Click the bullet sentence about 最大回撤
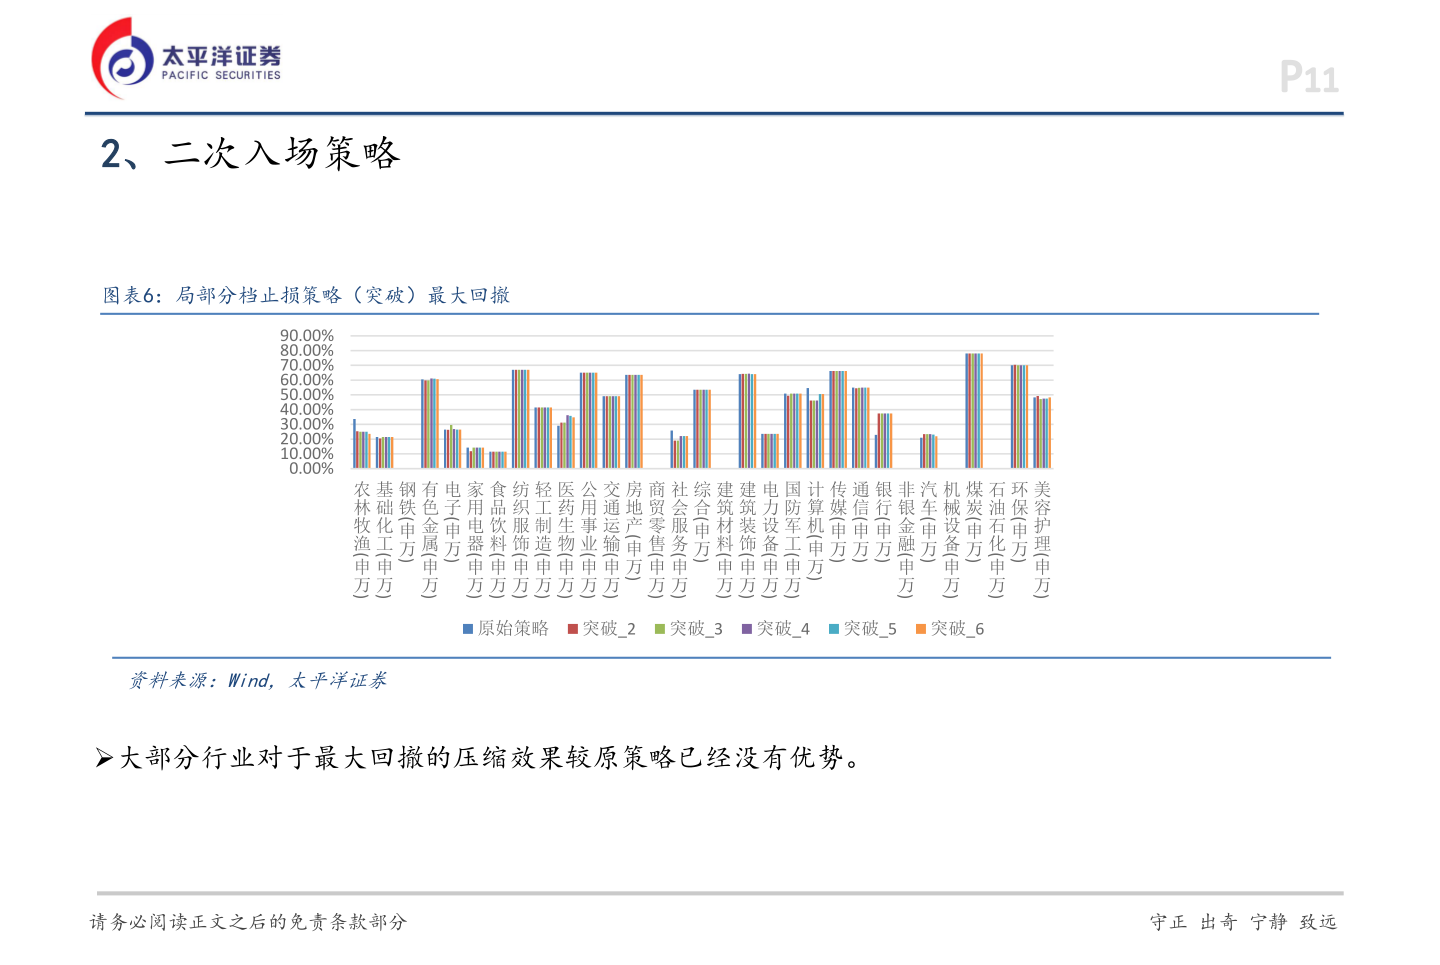 (480, 758)
